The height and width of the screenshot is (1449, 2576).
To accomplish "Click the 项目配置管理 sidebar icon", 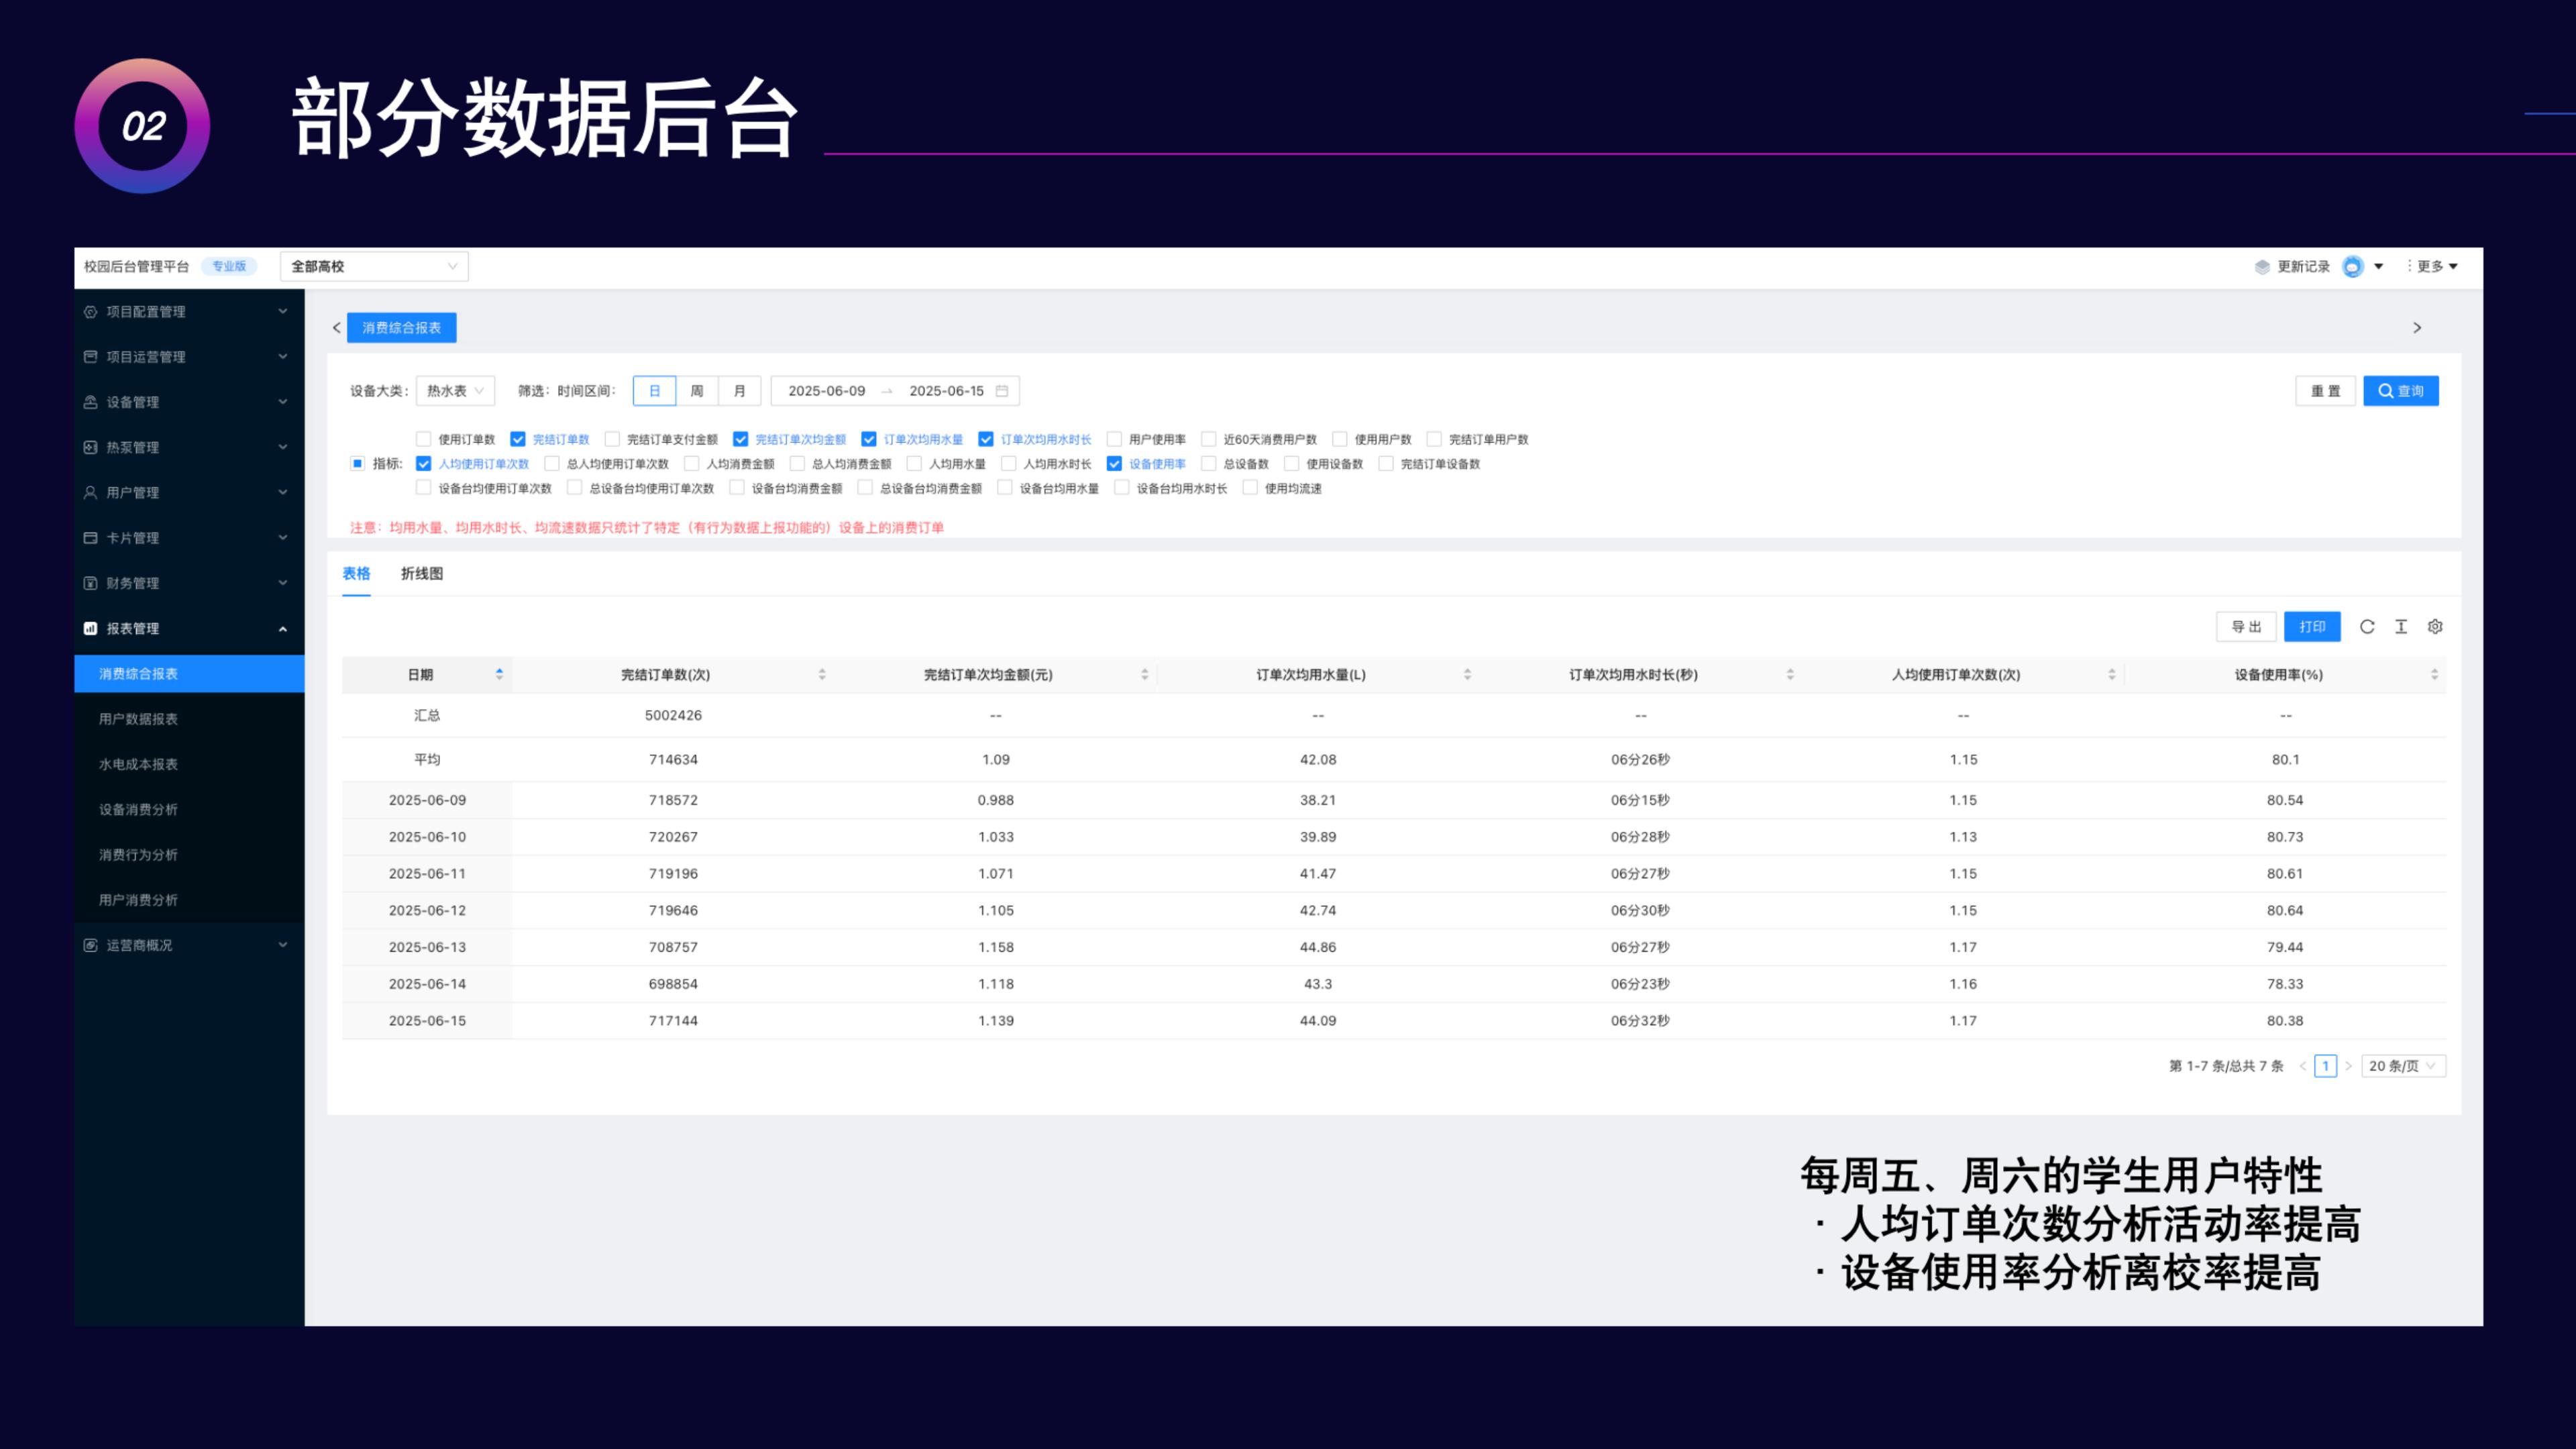I will coord(90,312).
